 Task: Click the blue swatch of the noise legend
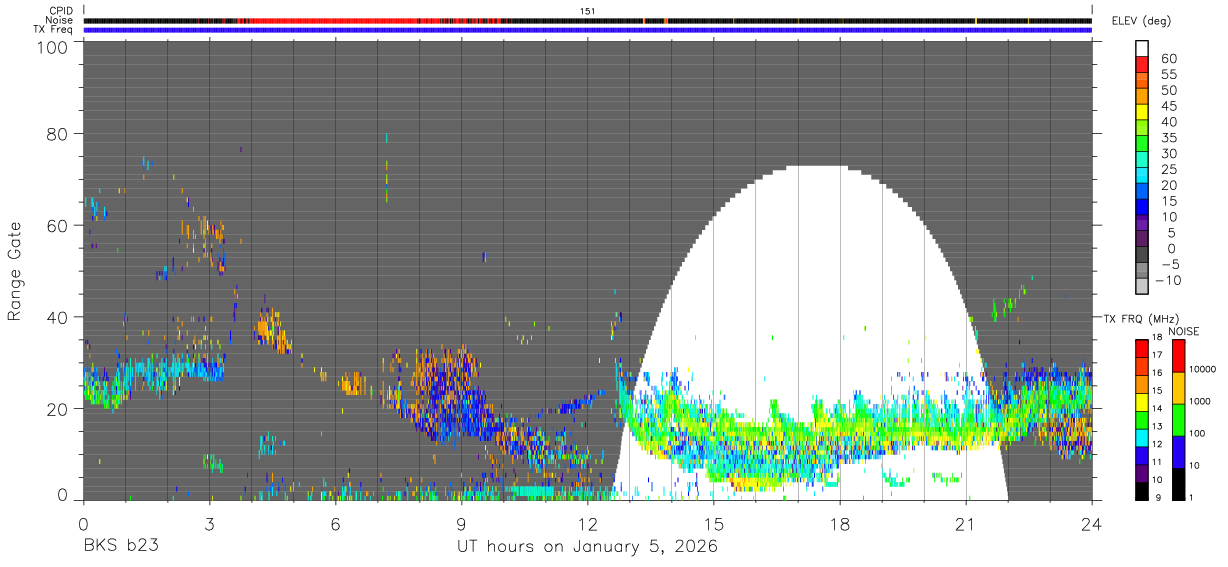click(1178, 452)
